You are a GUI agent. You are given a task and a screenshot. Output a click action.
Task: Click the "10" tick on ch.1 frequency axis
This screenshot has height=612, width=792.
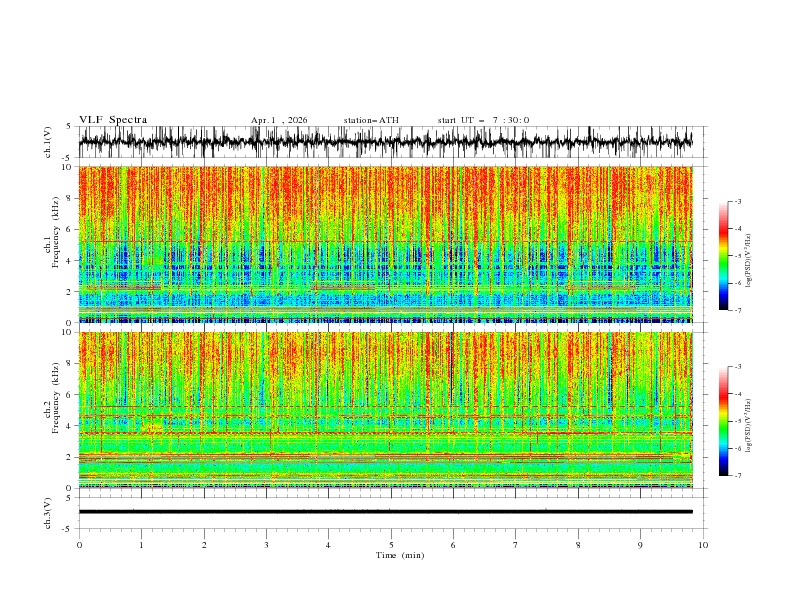(69, 167)
